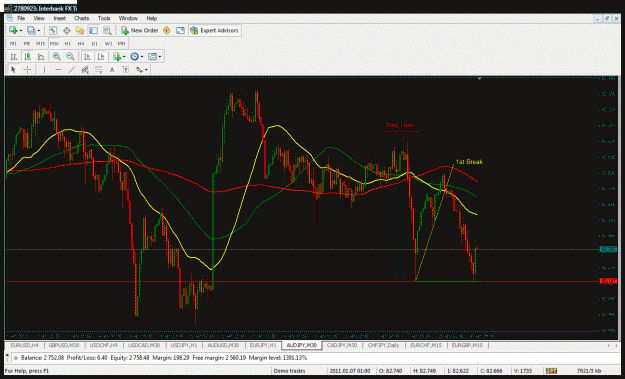Toggle Chart Shift from right border

point(101,57)
